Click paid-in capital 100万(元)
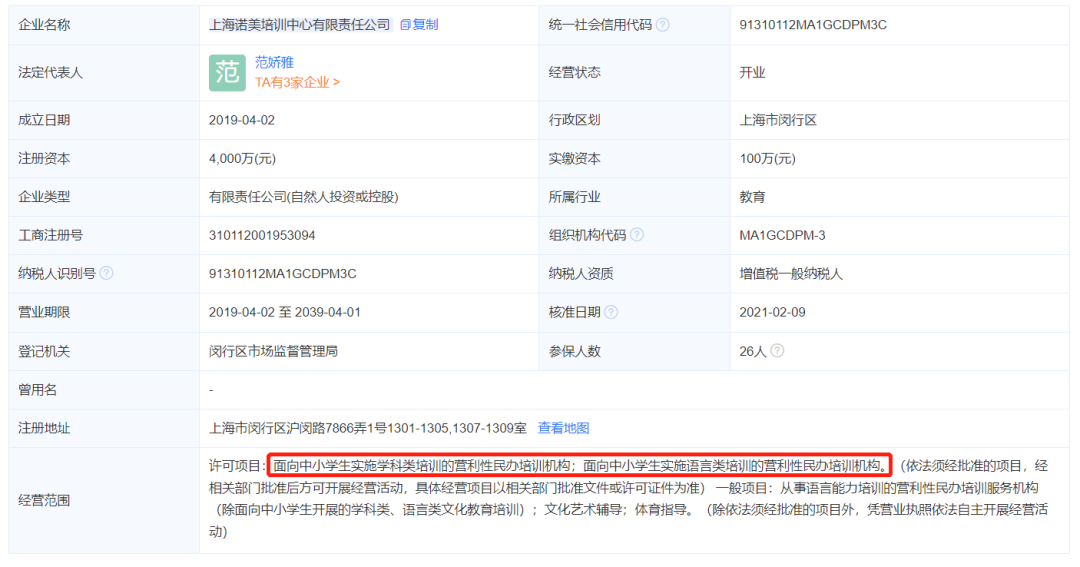 point(767,159)
